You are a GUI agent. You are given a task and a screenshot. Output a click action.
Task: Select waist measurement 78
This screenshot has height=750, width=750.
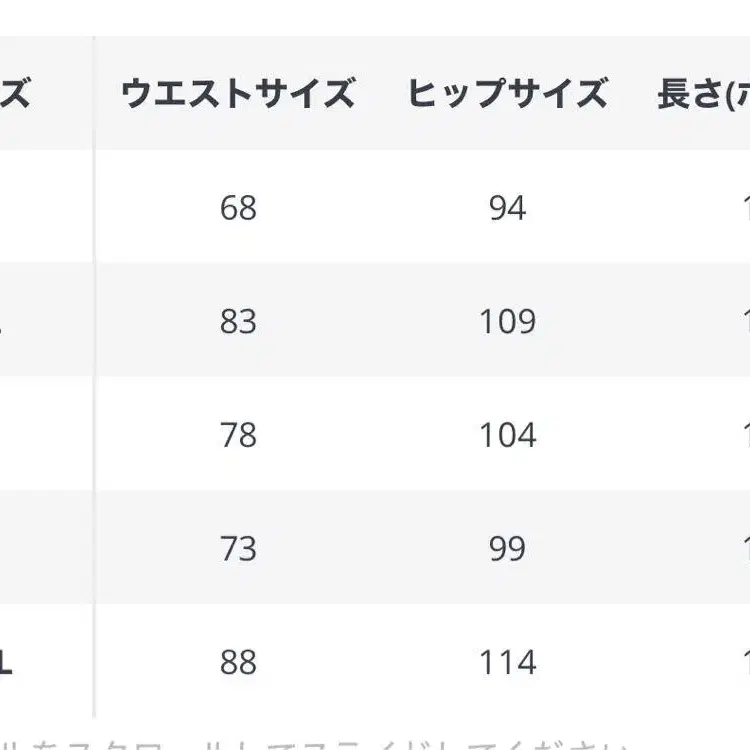238,435
